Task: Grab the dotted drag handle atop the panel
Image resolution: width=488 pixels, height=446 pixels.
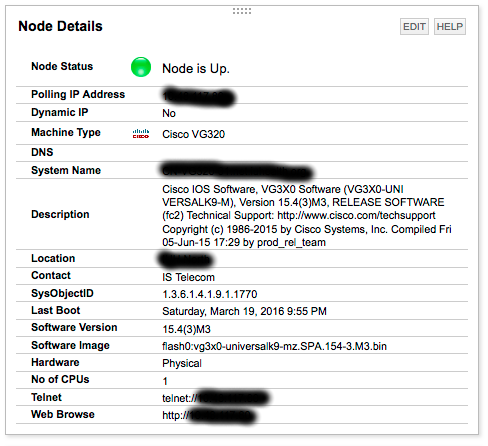Action: [x=242, y=11]
